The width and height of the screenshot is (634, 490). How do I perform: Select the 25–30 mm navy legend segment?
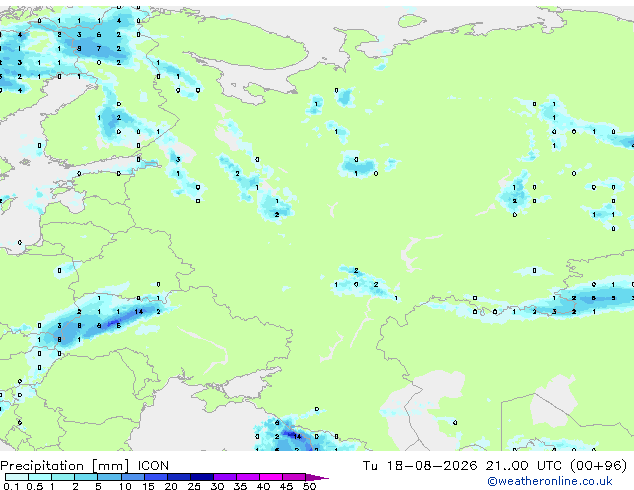click(202, 477)
